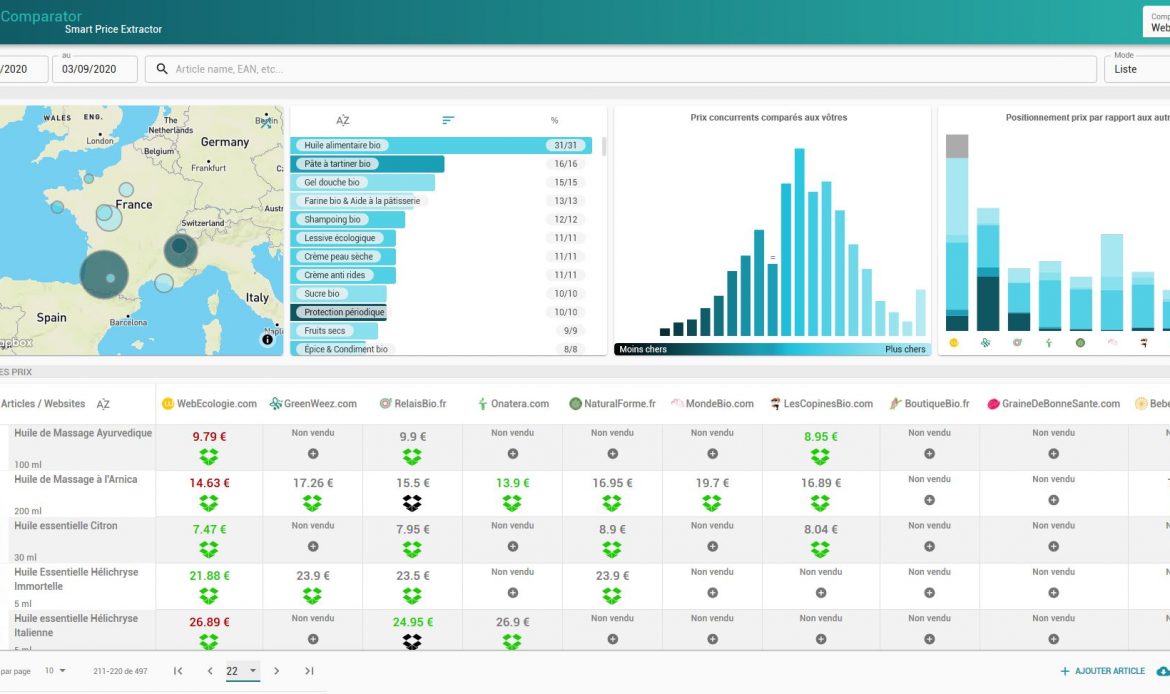Screen dimensions: 1170x694
Task: Click MondeBio.com logo icon in table header
Action: pos(677,404)
